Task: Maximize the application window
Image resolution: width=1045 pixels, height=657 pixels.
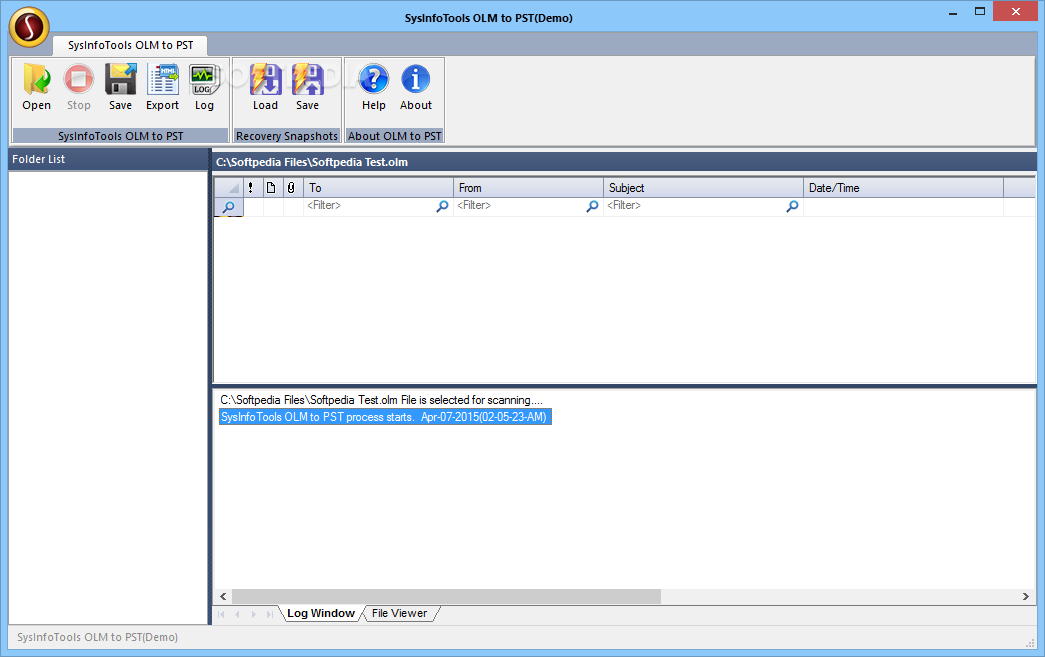Action: (x=980, y=12)
